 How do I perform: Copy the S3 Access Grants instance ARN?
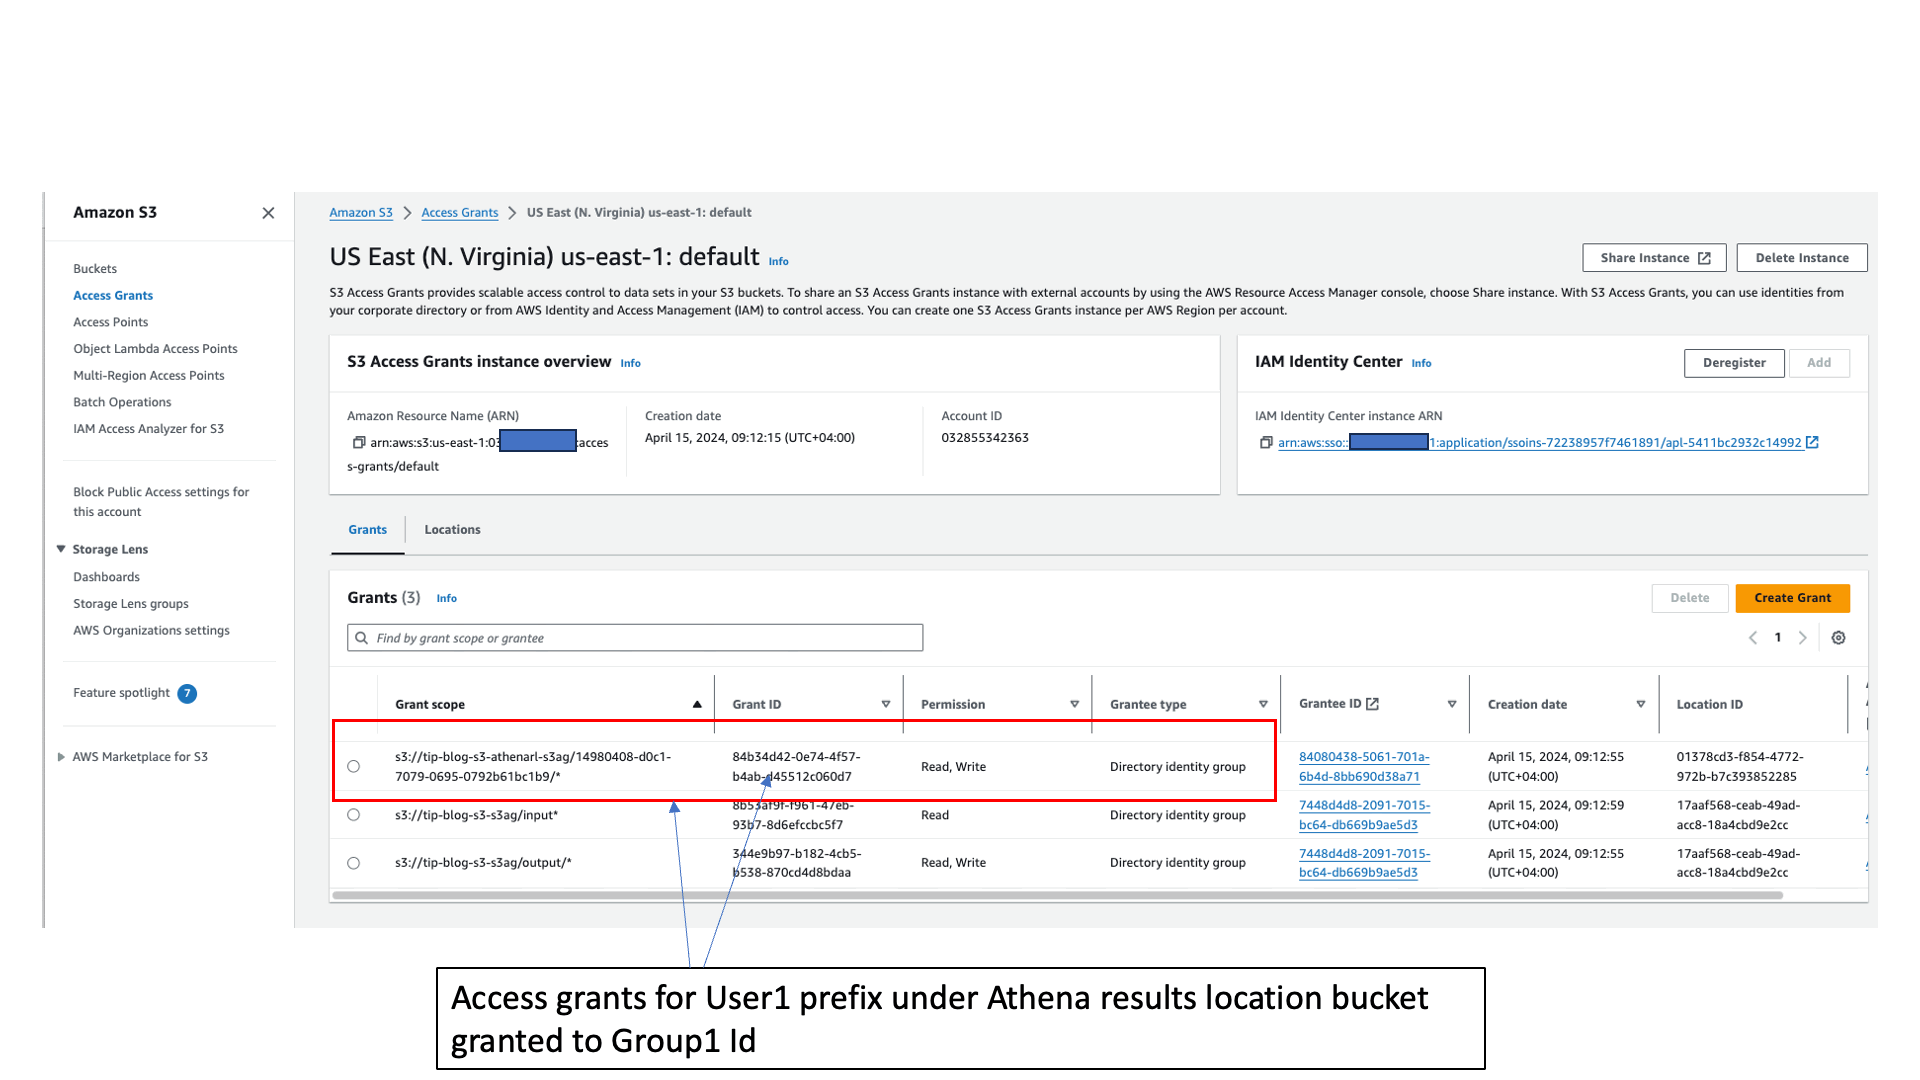tap(358, 443)
